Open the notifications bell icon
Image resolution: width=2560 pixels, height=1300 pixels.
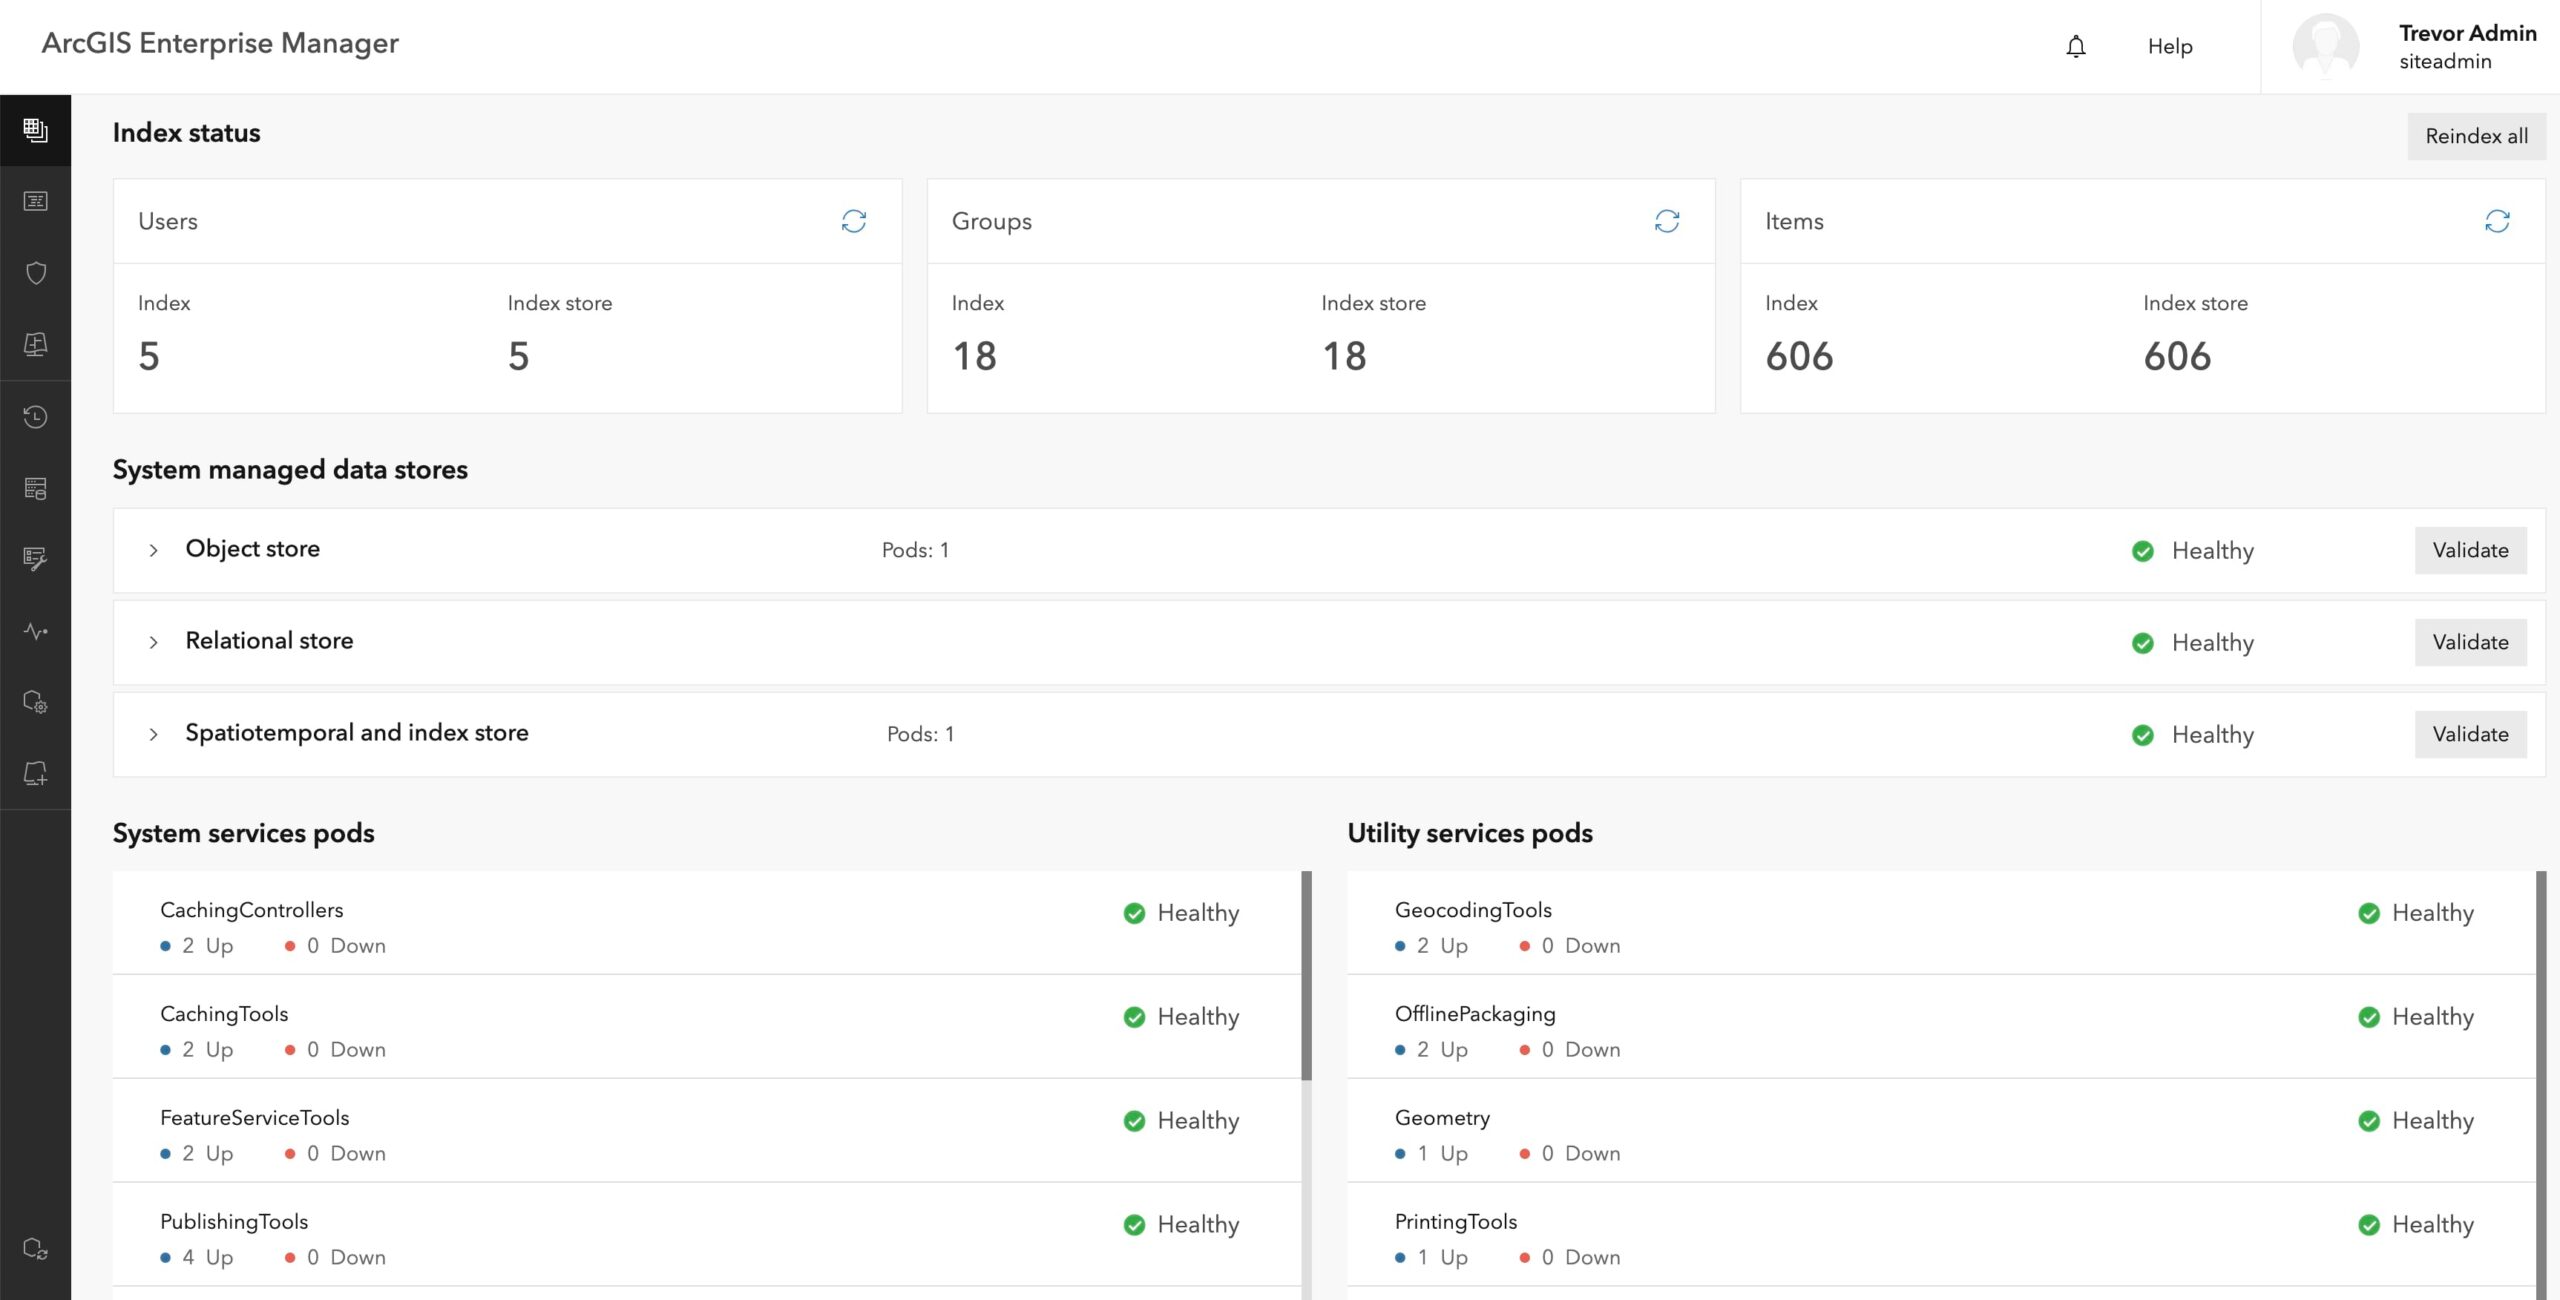point(2076,45)
